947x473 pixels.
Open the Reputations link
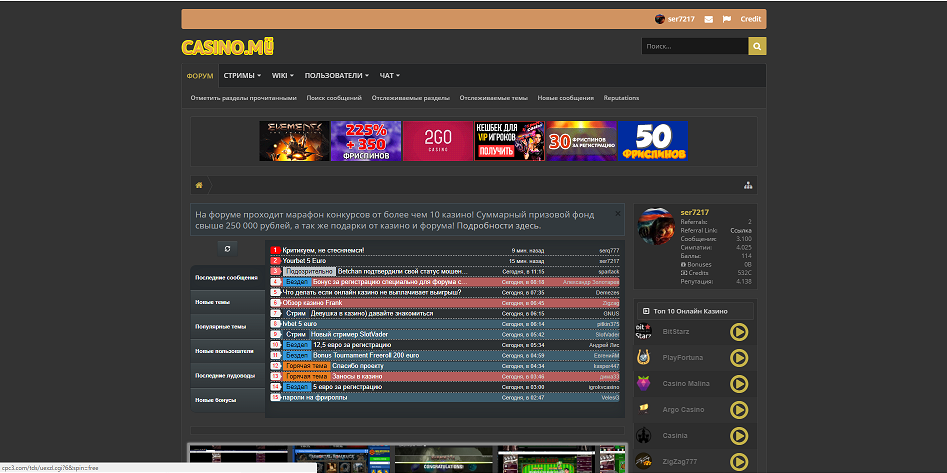[x=621, y=98]
